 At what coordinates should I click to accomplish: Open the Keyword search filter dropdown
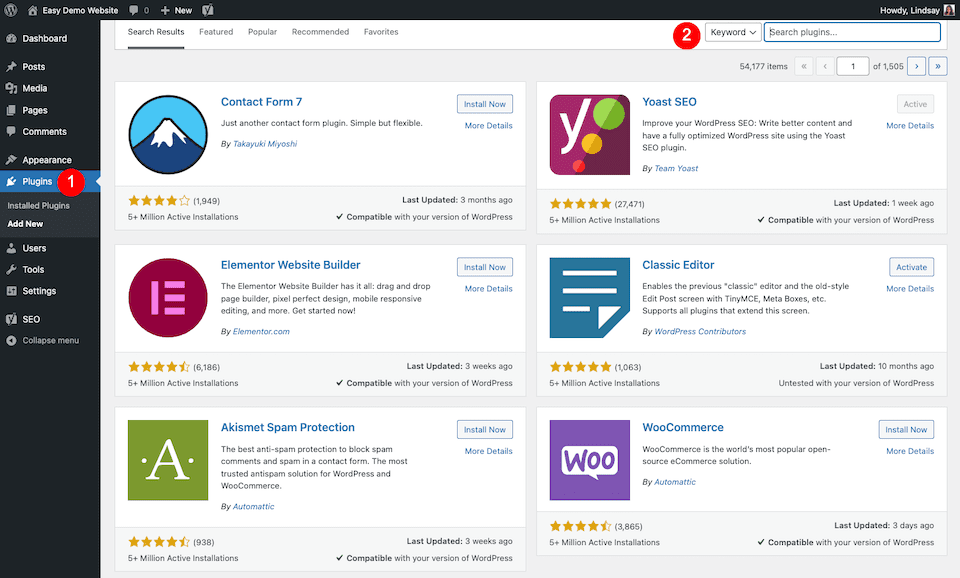(x=731, y=31)
